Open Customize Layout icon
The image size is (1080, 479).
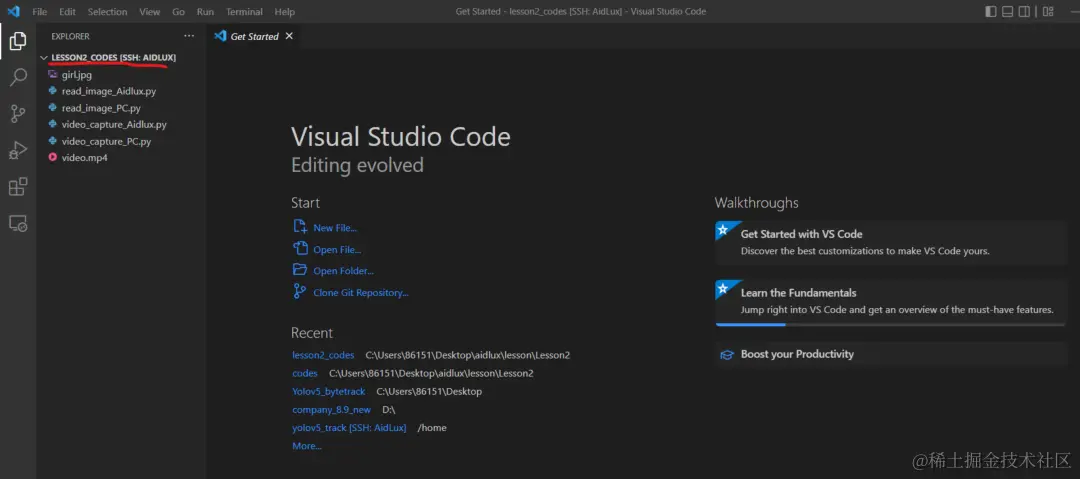tap(1048, 12)
